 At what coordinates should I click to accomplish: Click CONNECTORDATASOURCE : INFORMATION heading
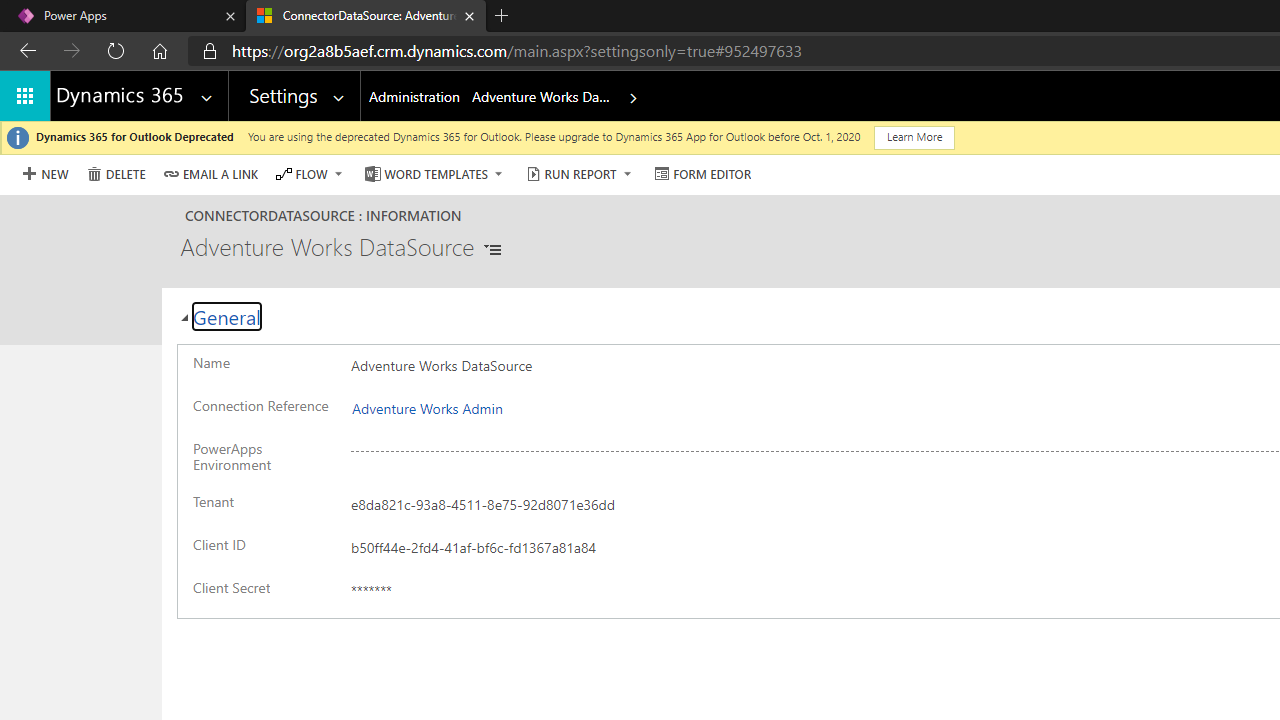point(323,216)
